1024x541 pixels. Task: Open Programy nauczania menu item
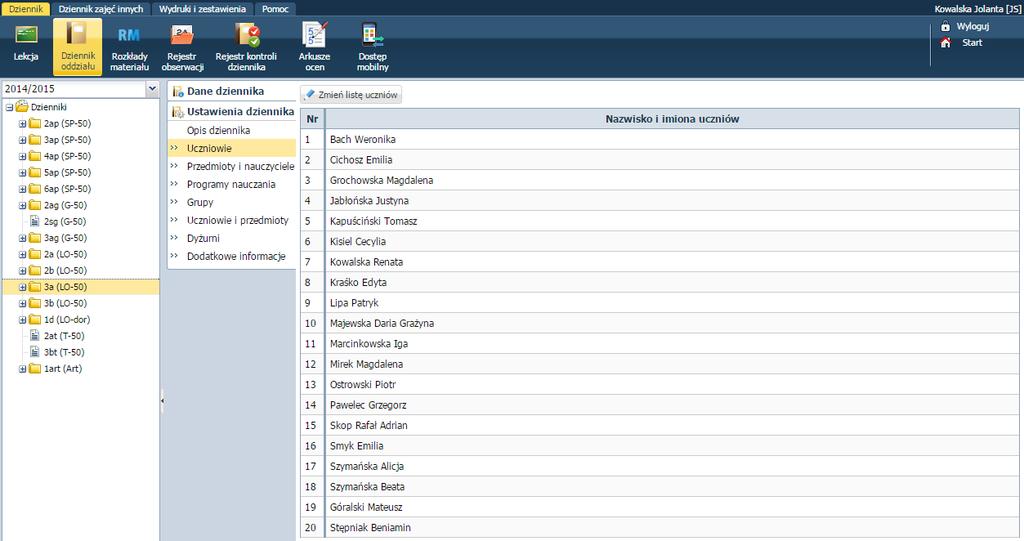click(x=232, y=184)
